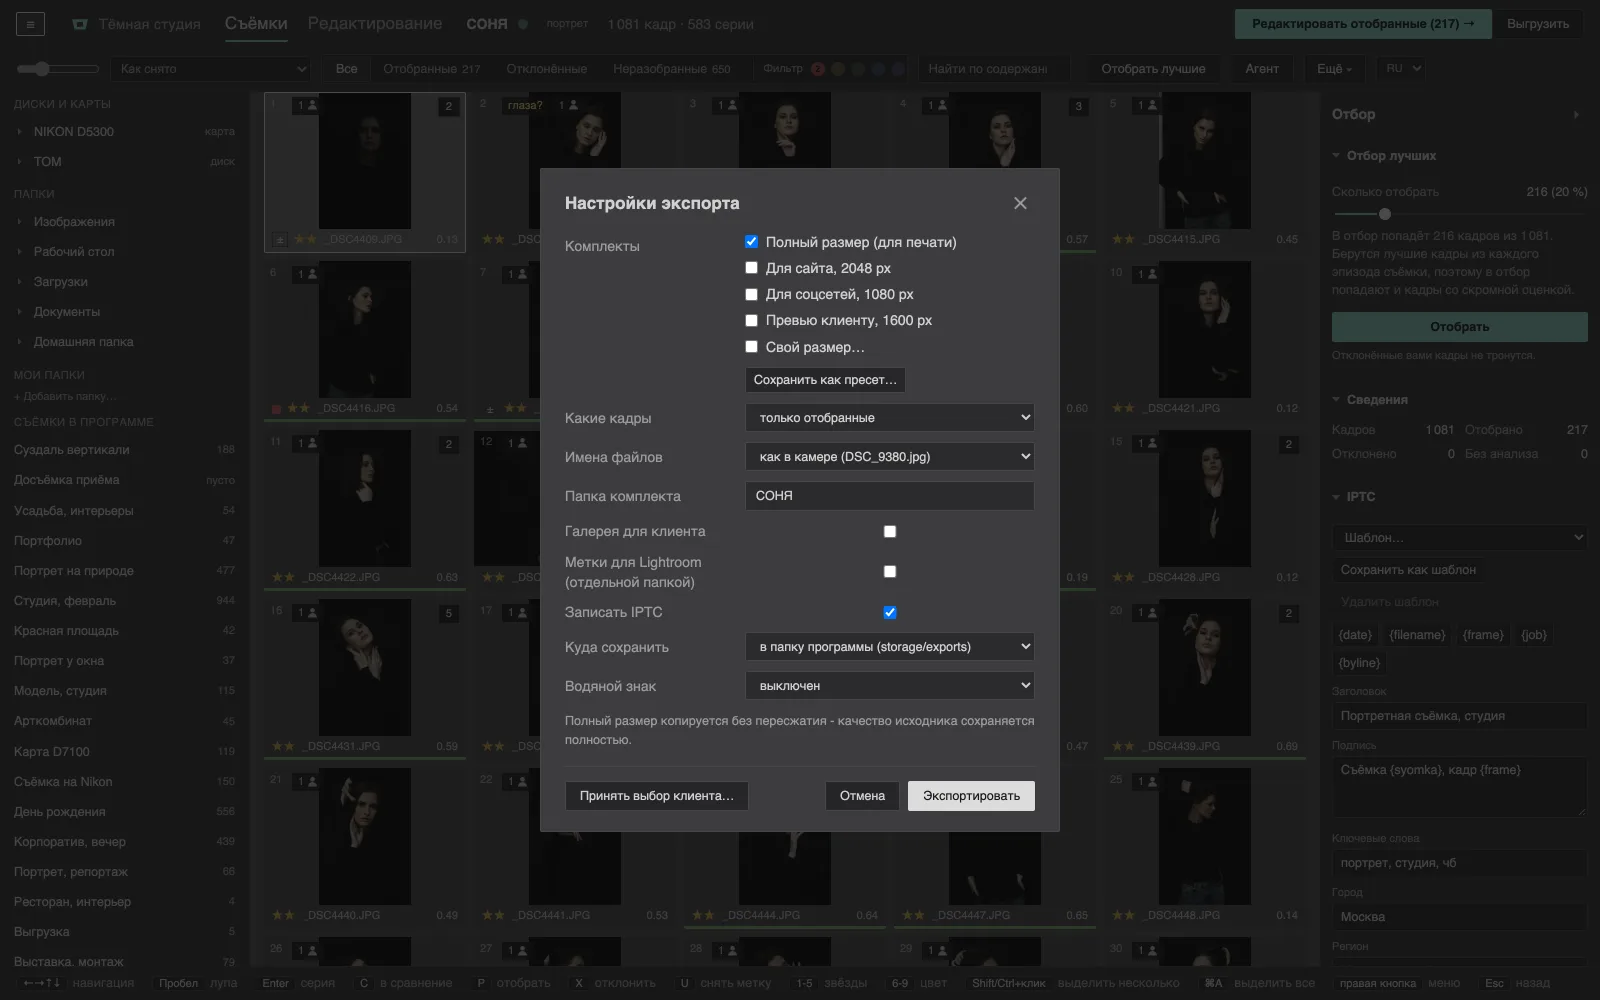
Task: Click the person face badge on frame 5
Action: (1147, 105)
